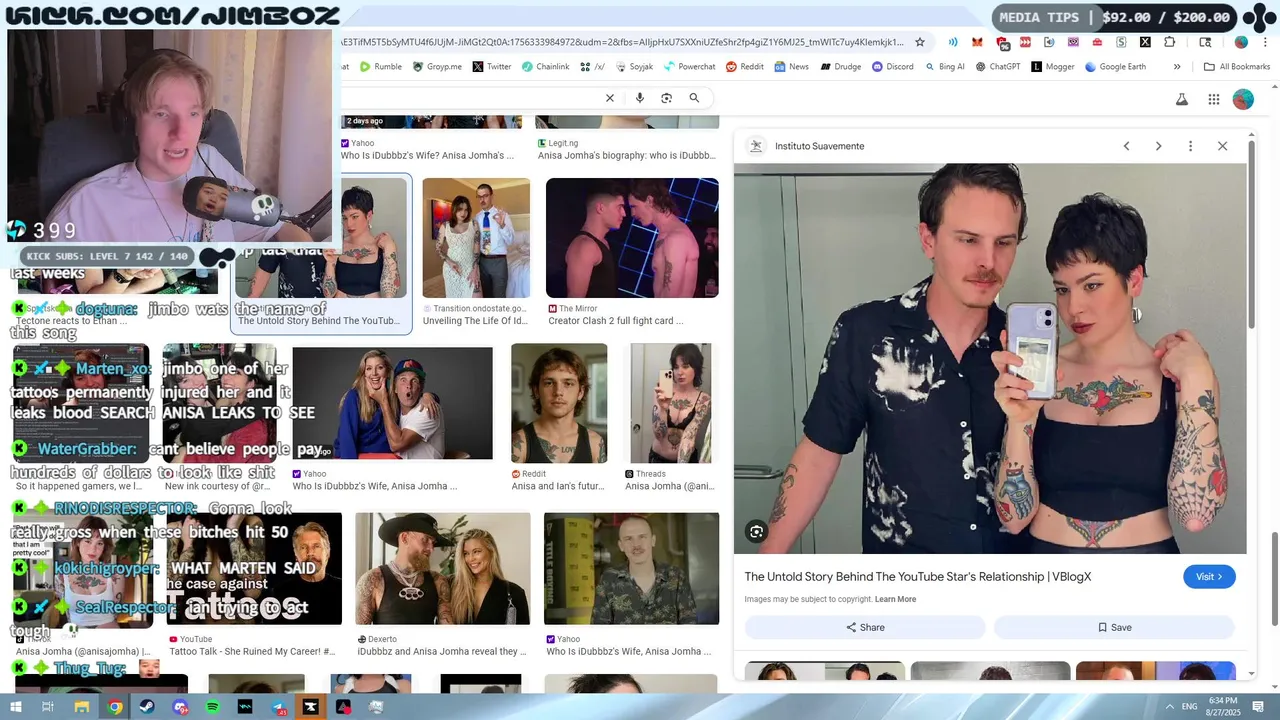
Task: Click the address bar URL
Action: (620, 42)
